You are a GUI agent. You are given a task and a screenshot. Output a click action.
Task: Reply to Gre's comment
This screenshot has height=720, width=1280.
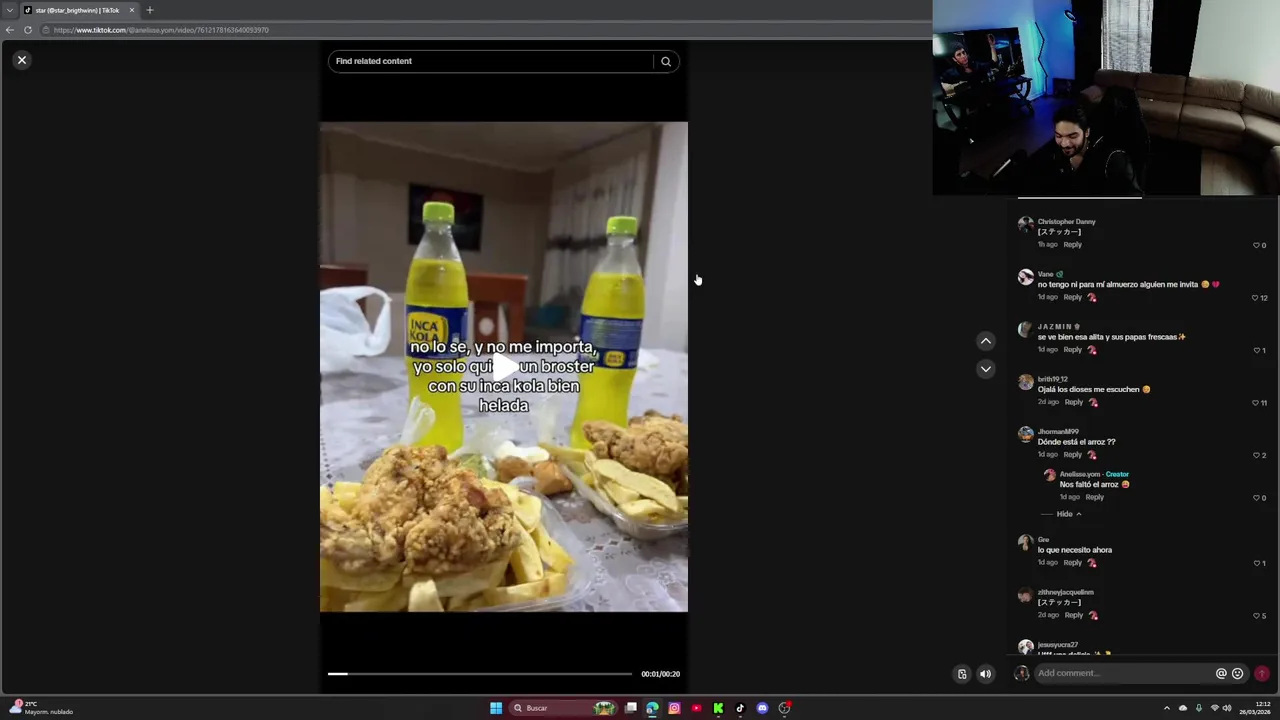(1072, 562)
